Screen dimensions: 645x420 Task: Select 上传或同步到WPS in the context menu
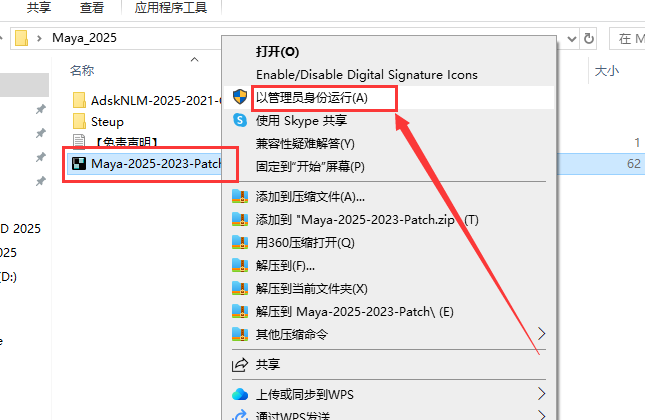click(304, 394)
